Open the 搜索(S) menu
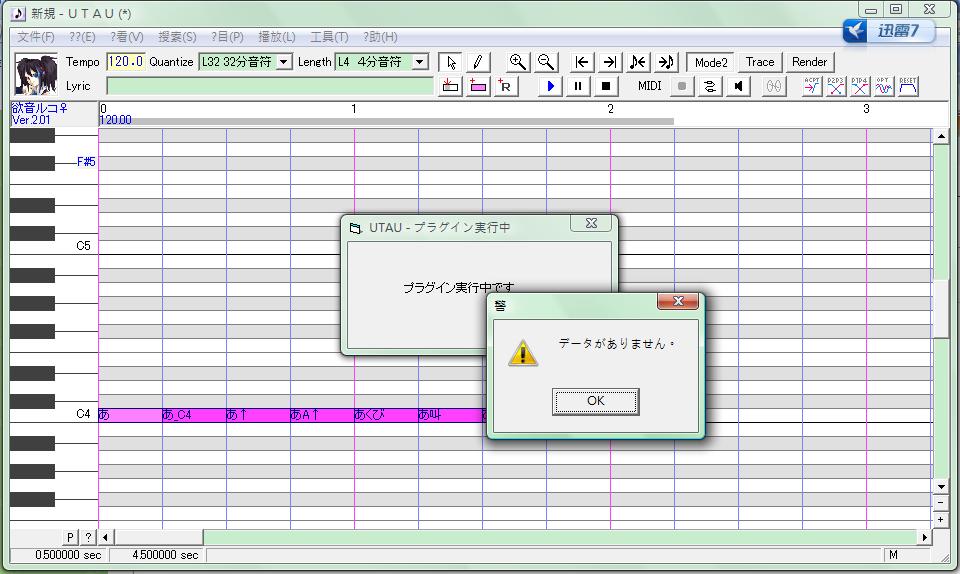This screenshot has width=960, height=574. [178, 37]
